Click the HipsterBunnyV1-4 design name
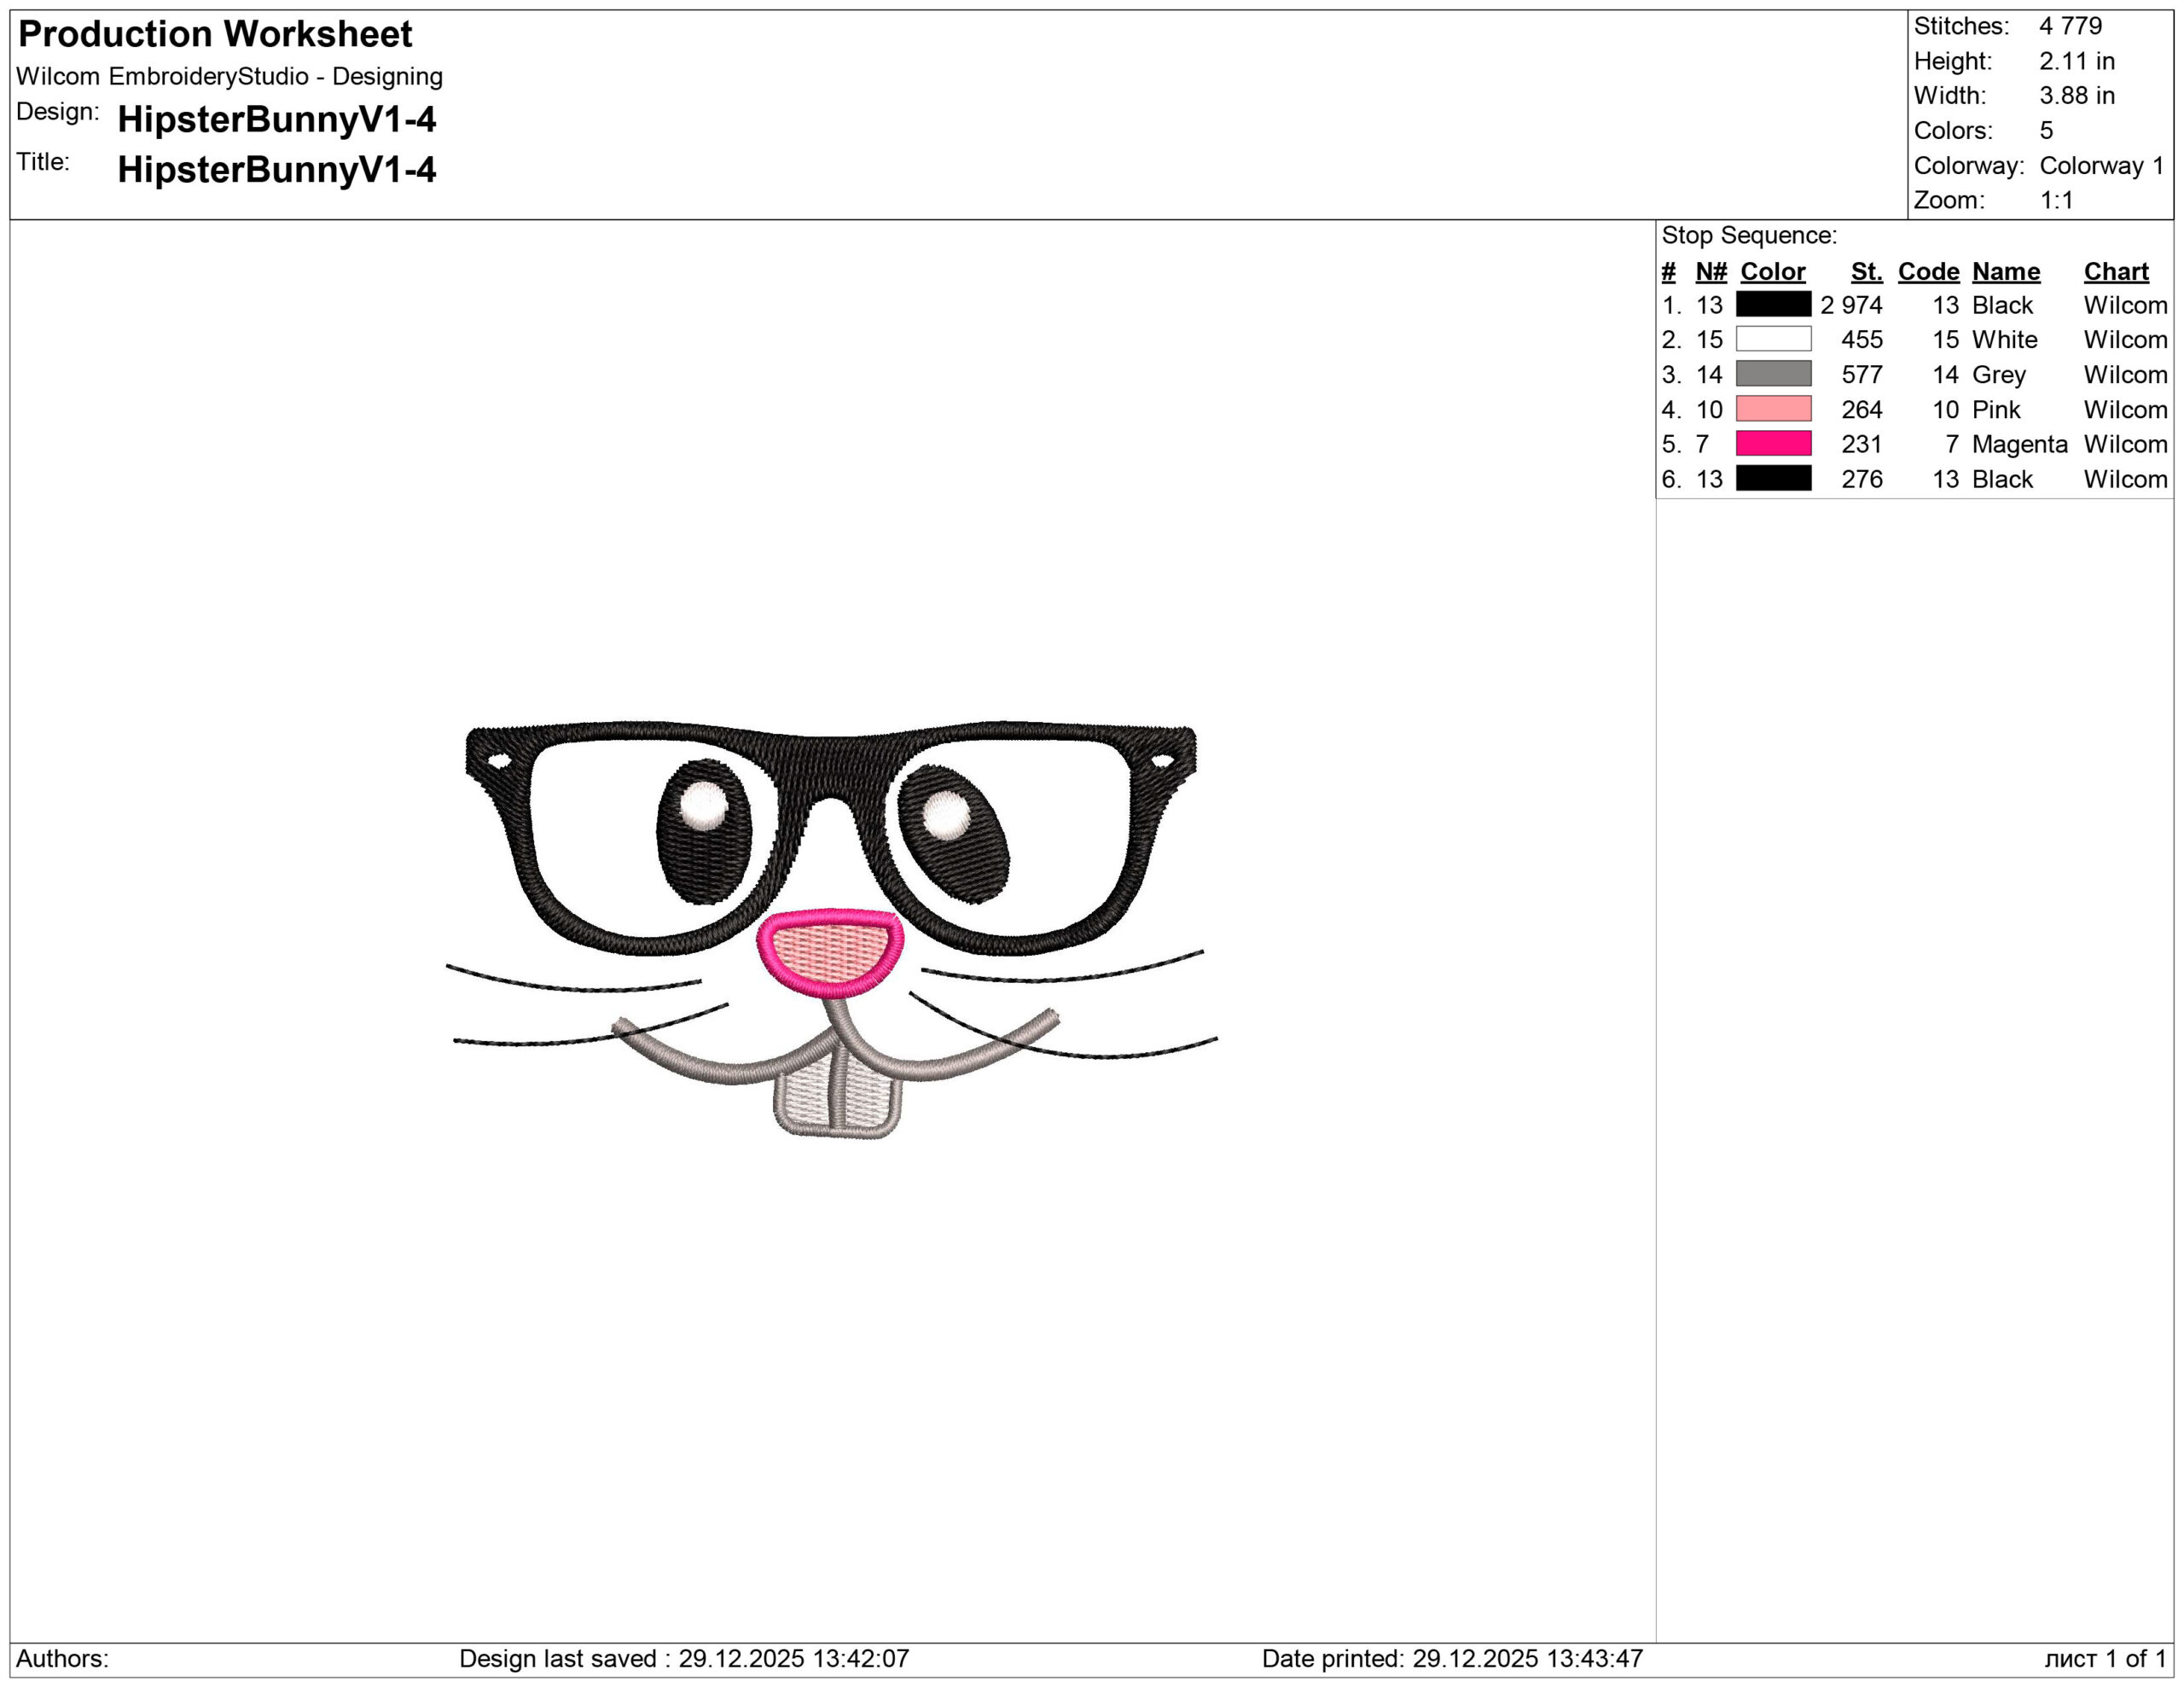This screenshot has height=1681, width=2184. pyautogui.click(x=276, y=119)
